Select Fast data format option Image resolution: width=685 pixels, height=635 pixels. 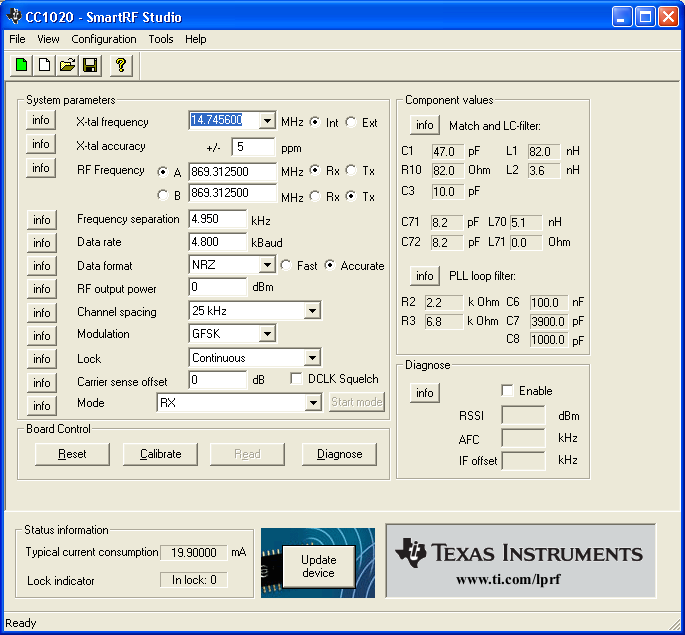(286, 265)
